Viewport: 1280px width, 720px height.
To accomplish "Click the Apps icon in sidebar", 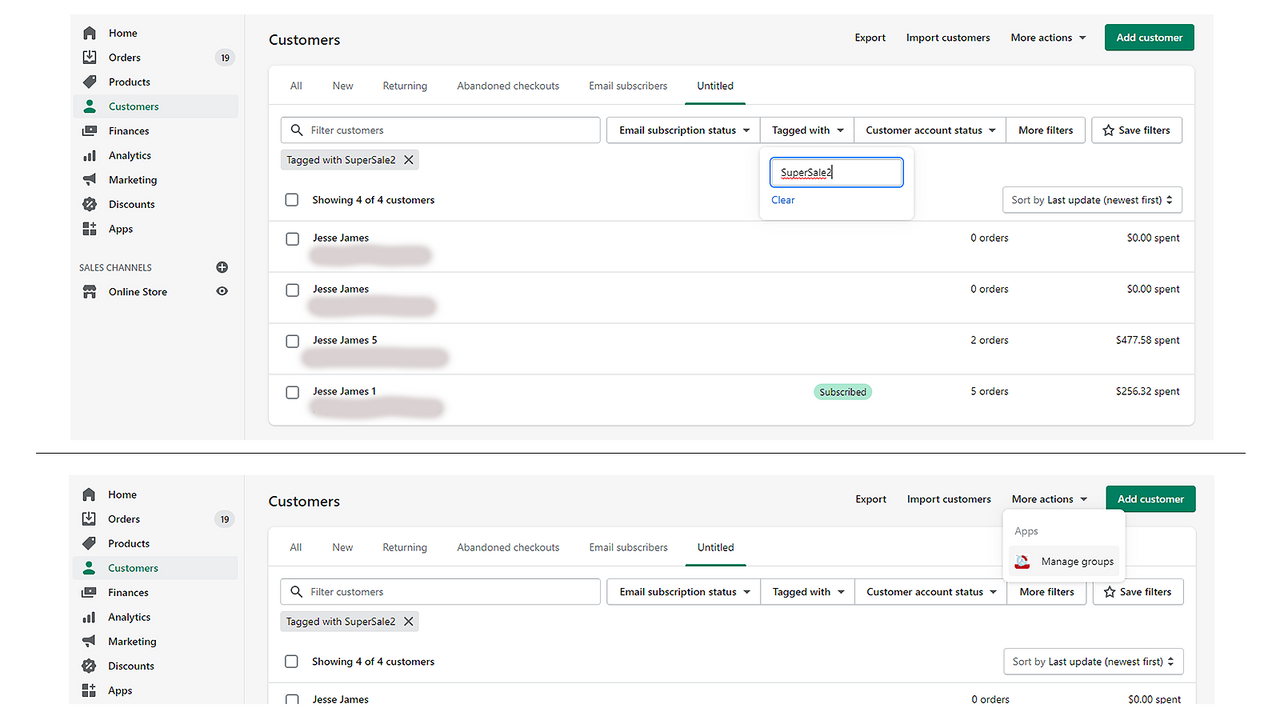I will tap(89, 228).
